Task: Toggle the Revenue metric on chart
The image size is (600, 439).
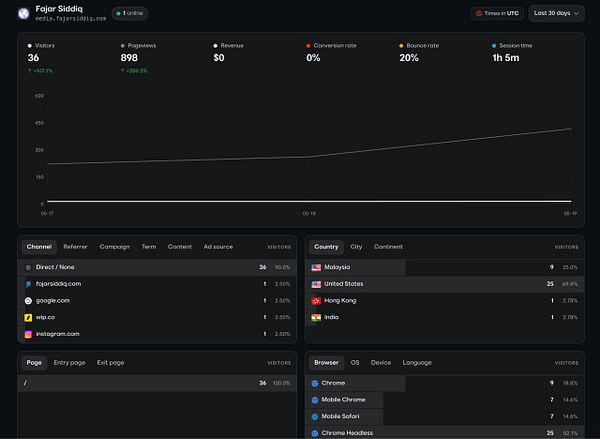Action: pyautogui.click(x=228, y=46)
